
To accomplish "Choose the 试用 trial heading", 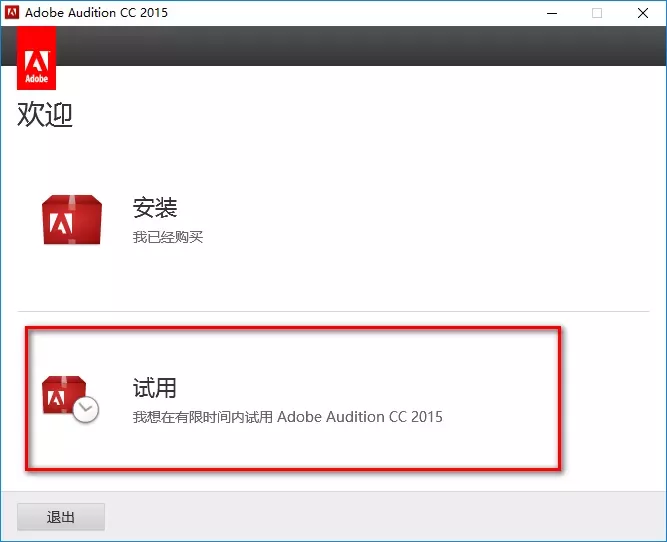I will point(155,387).
